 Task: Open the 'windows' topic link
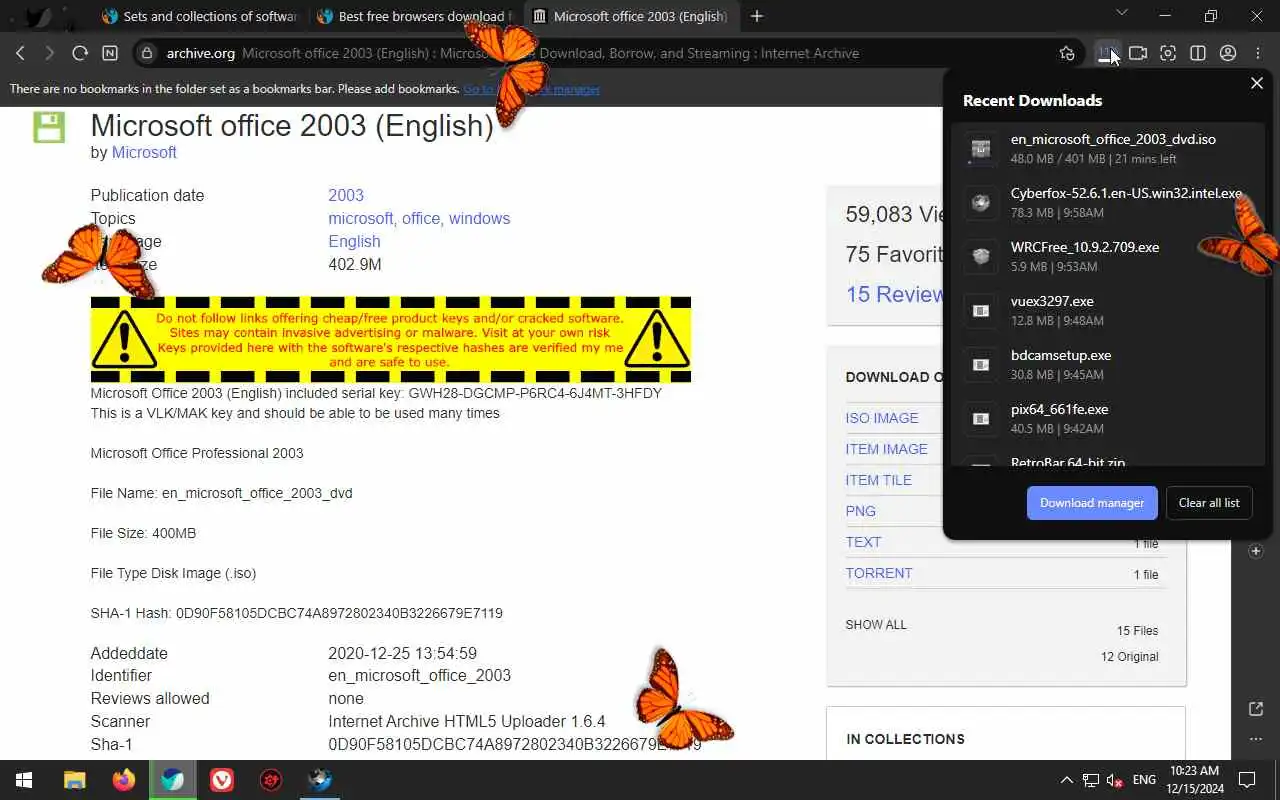(479, 218)
